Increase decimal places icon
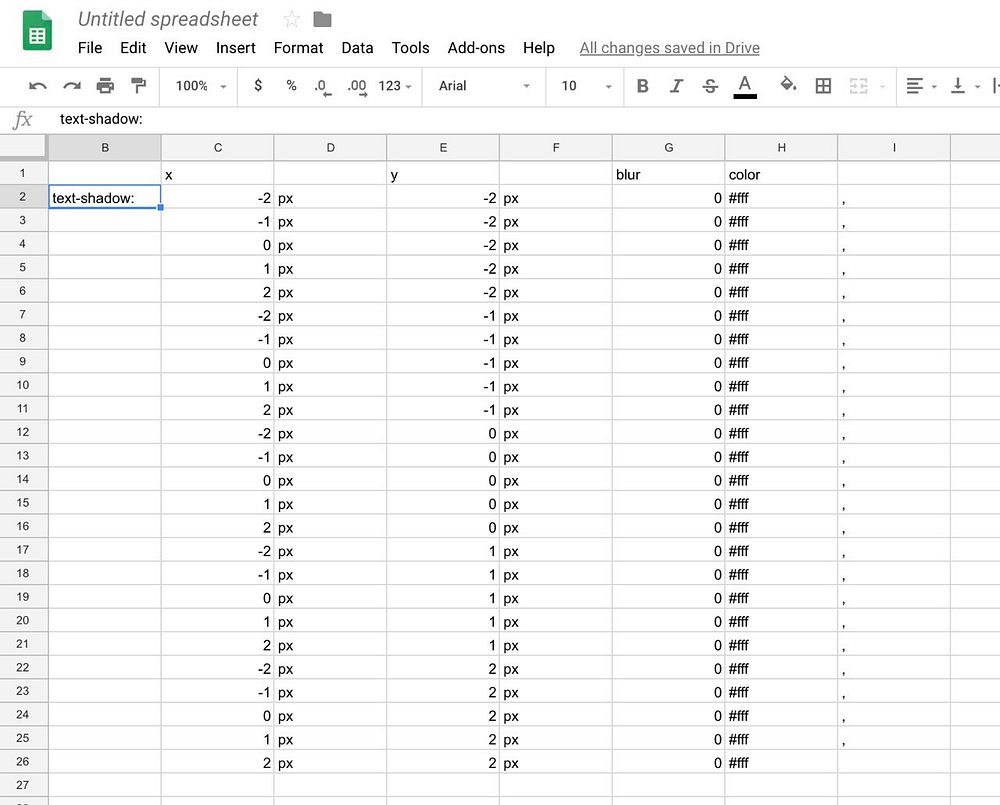 pyautogui.click(x=357, y=87)
